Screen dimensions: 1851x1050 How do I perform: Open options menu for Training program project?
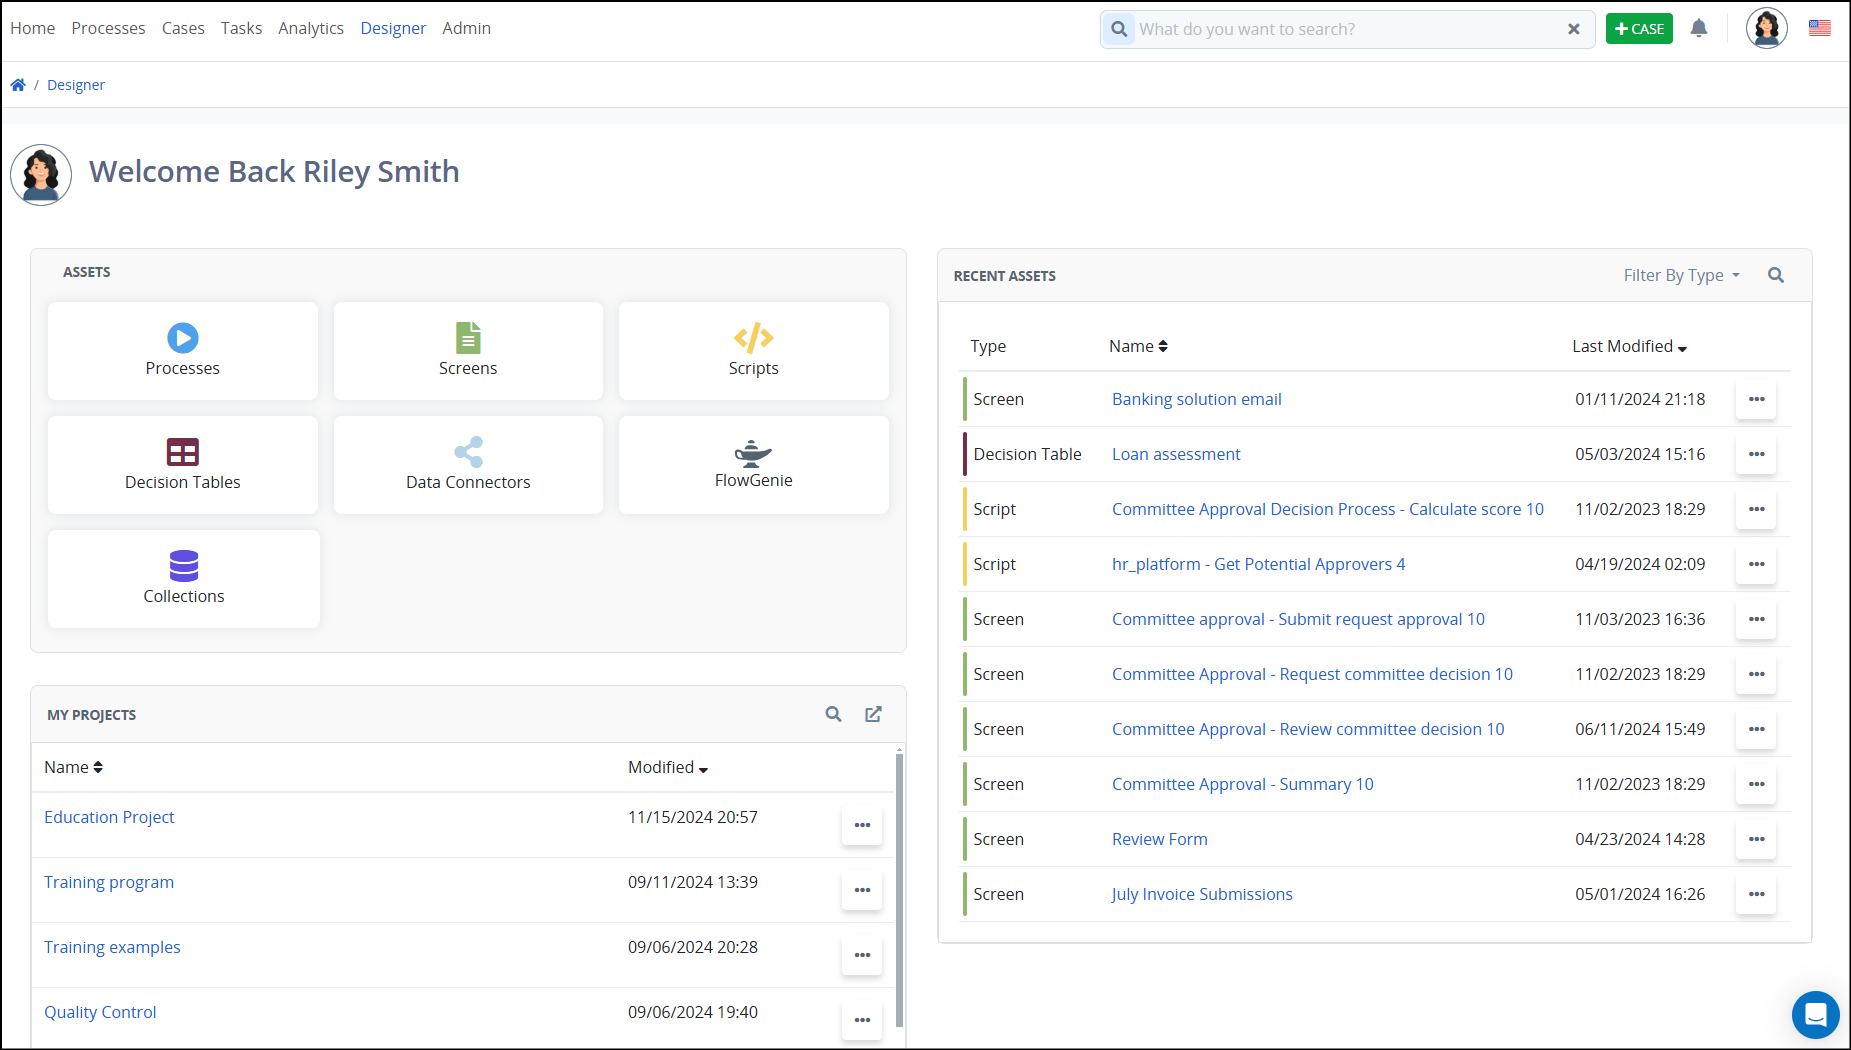862,890
